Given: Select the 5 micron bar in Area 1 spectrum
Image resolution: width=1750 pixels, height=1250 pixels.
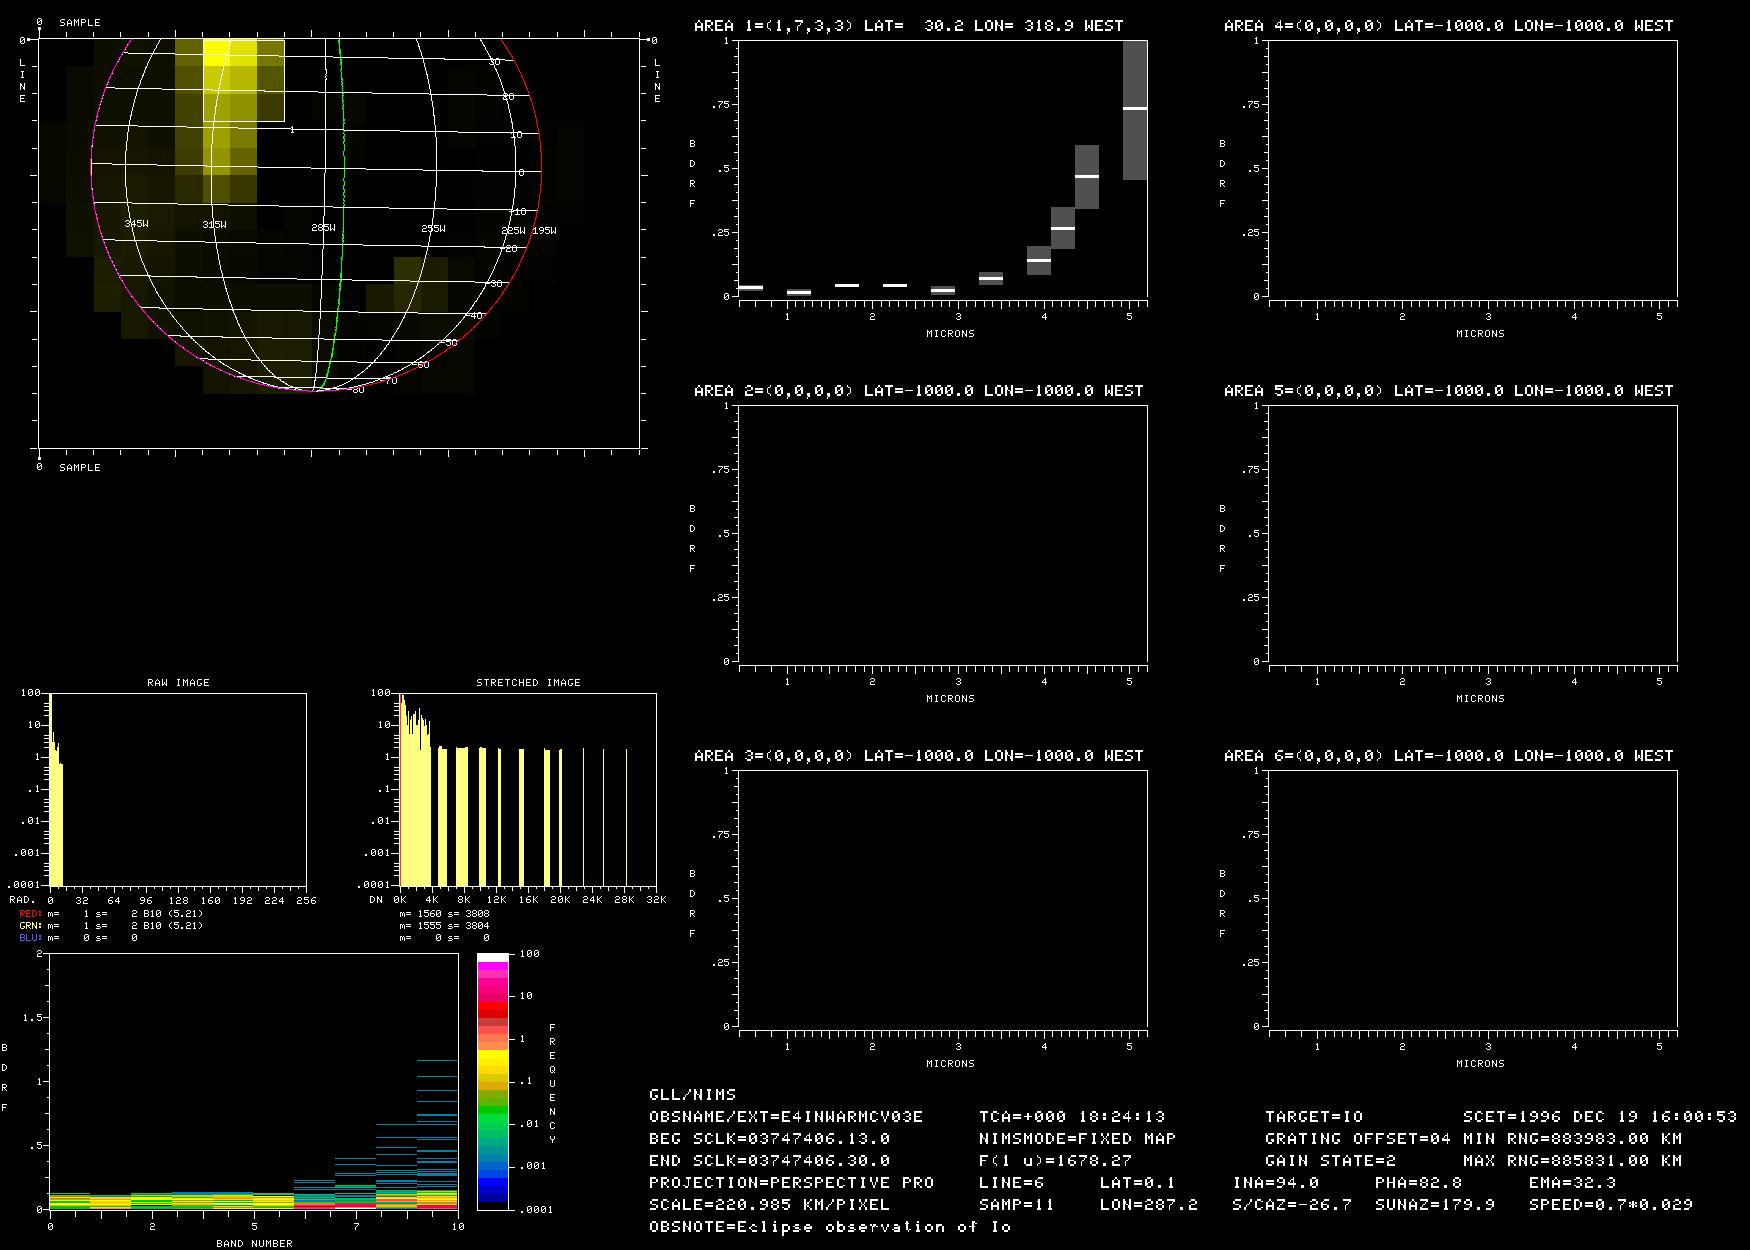Looking at the screenshot, I should (1134, 109).
